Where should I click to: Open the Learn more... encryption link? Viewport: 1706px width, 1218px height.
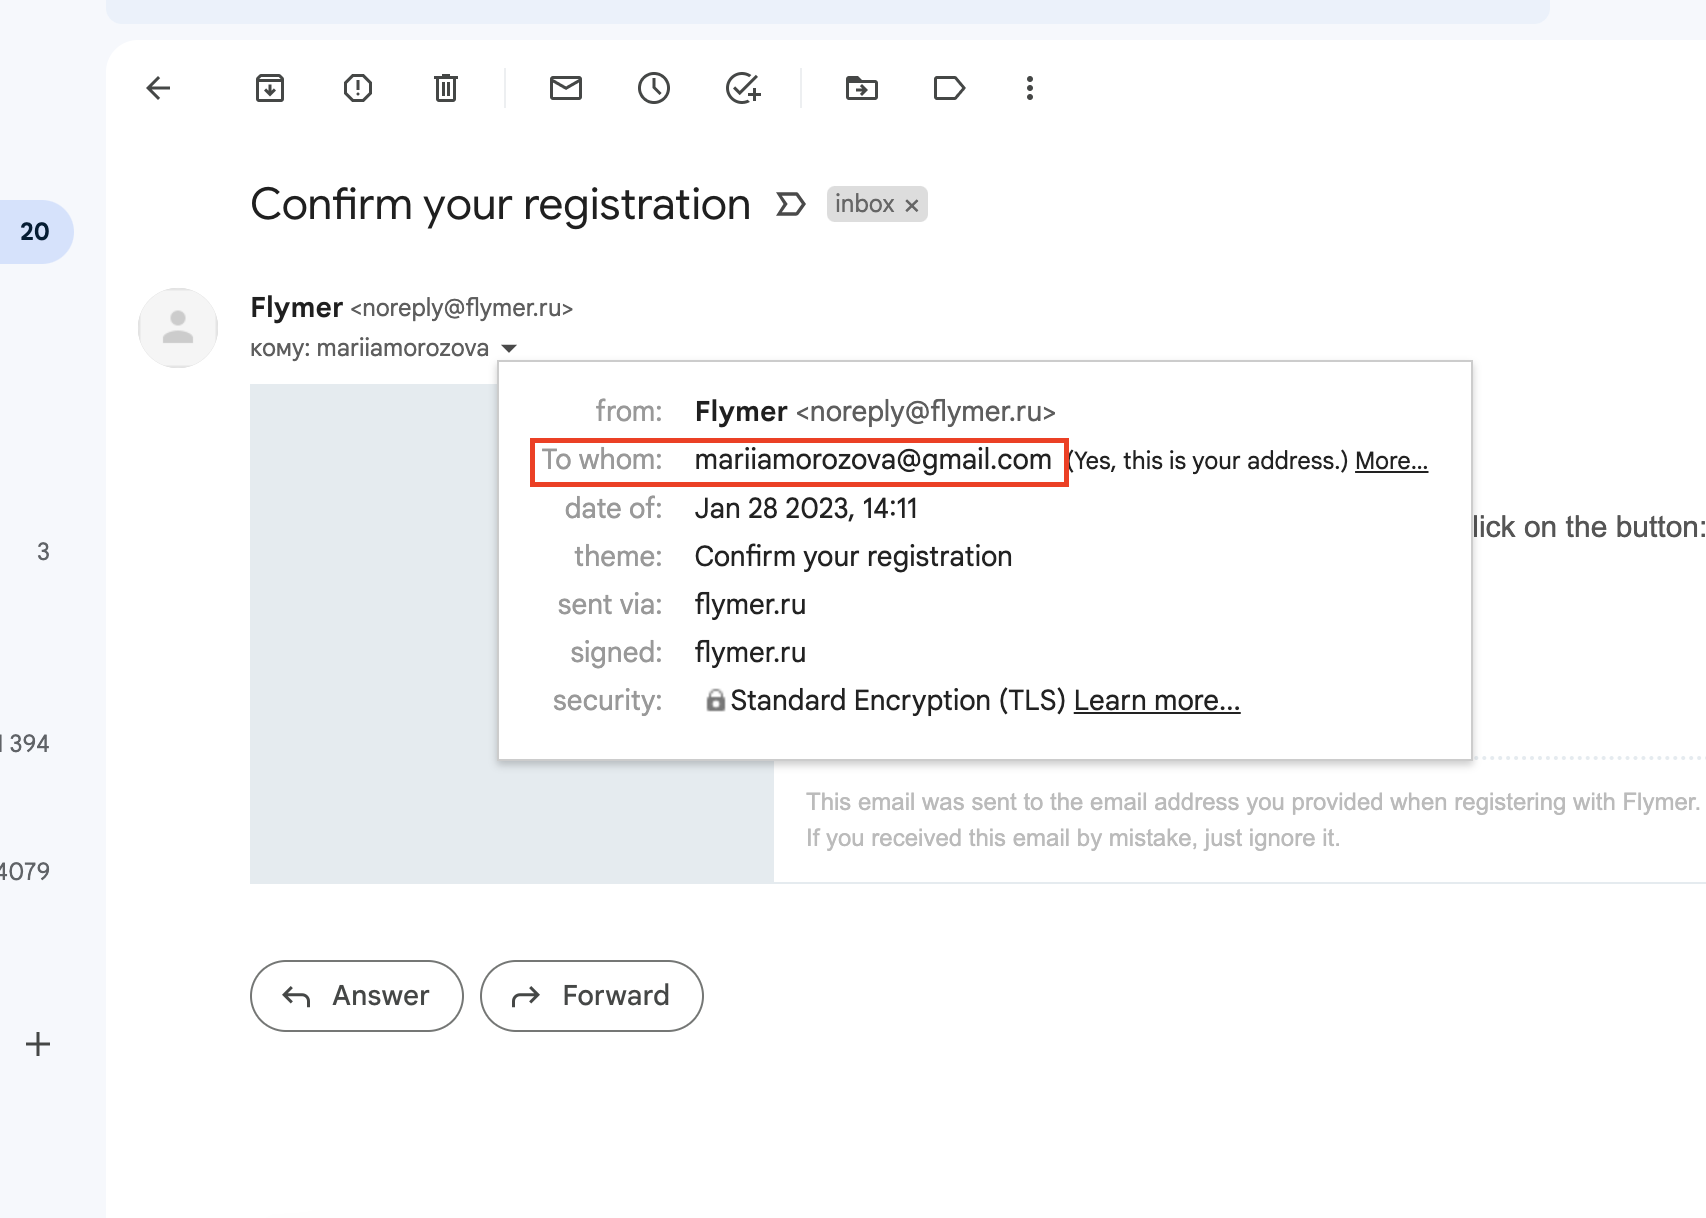click(1157, 701)
